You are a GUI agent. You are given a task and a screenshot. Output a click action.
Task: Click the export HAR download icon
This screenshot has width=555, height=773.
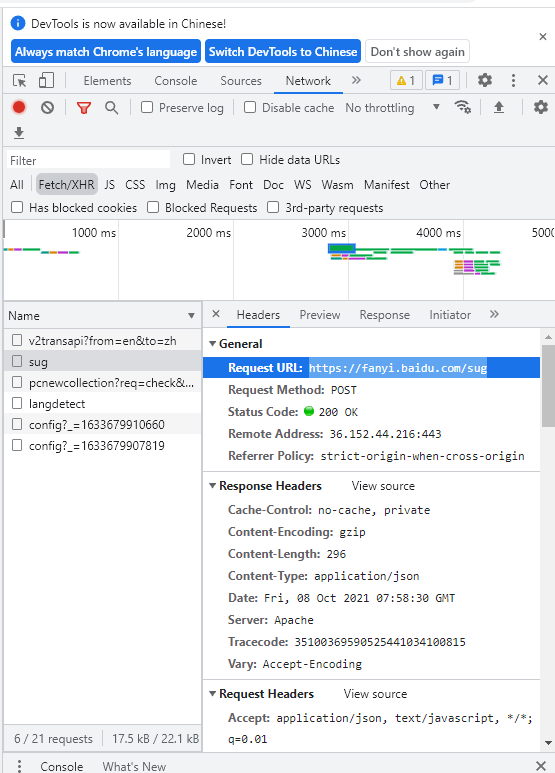point(19,133)
